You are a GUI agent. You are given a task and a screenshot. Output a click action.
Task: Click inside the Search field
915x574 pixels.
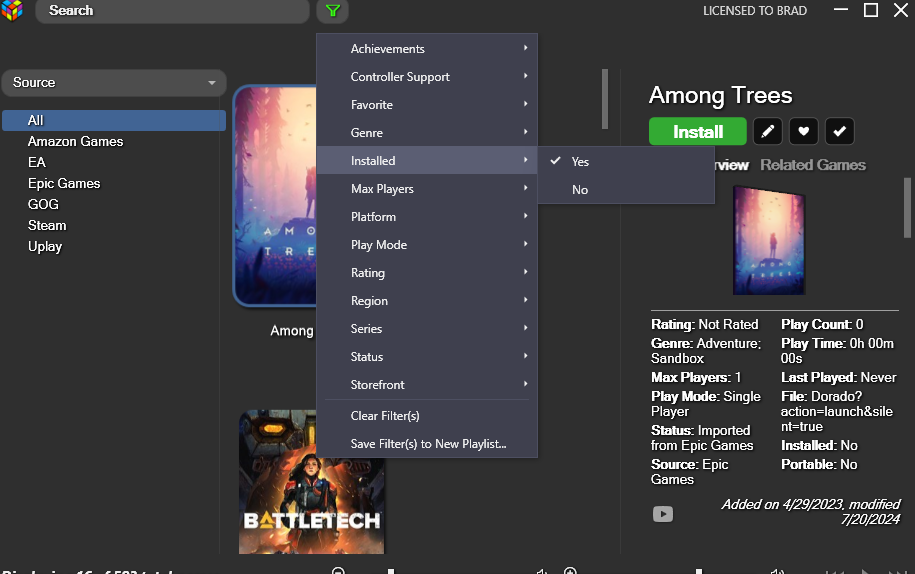click(172, 11)
